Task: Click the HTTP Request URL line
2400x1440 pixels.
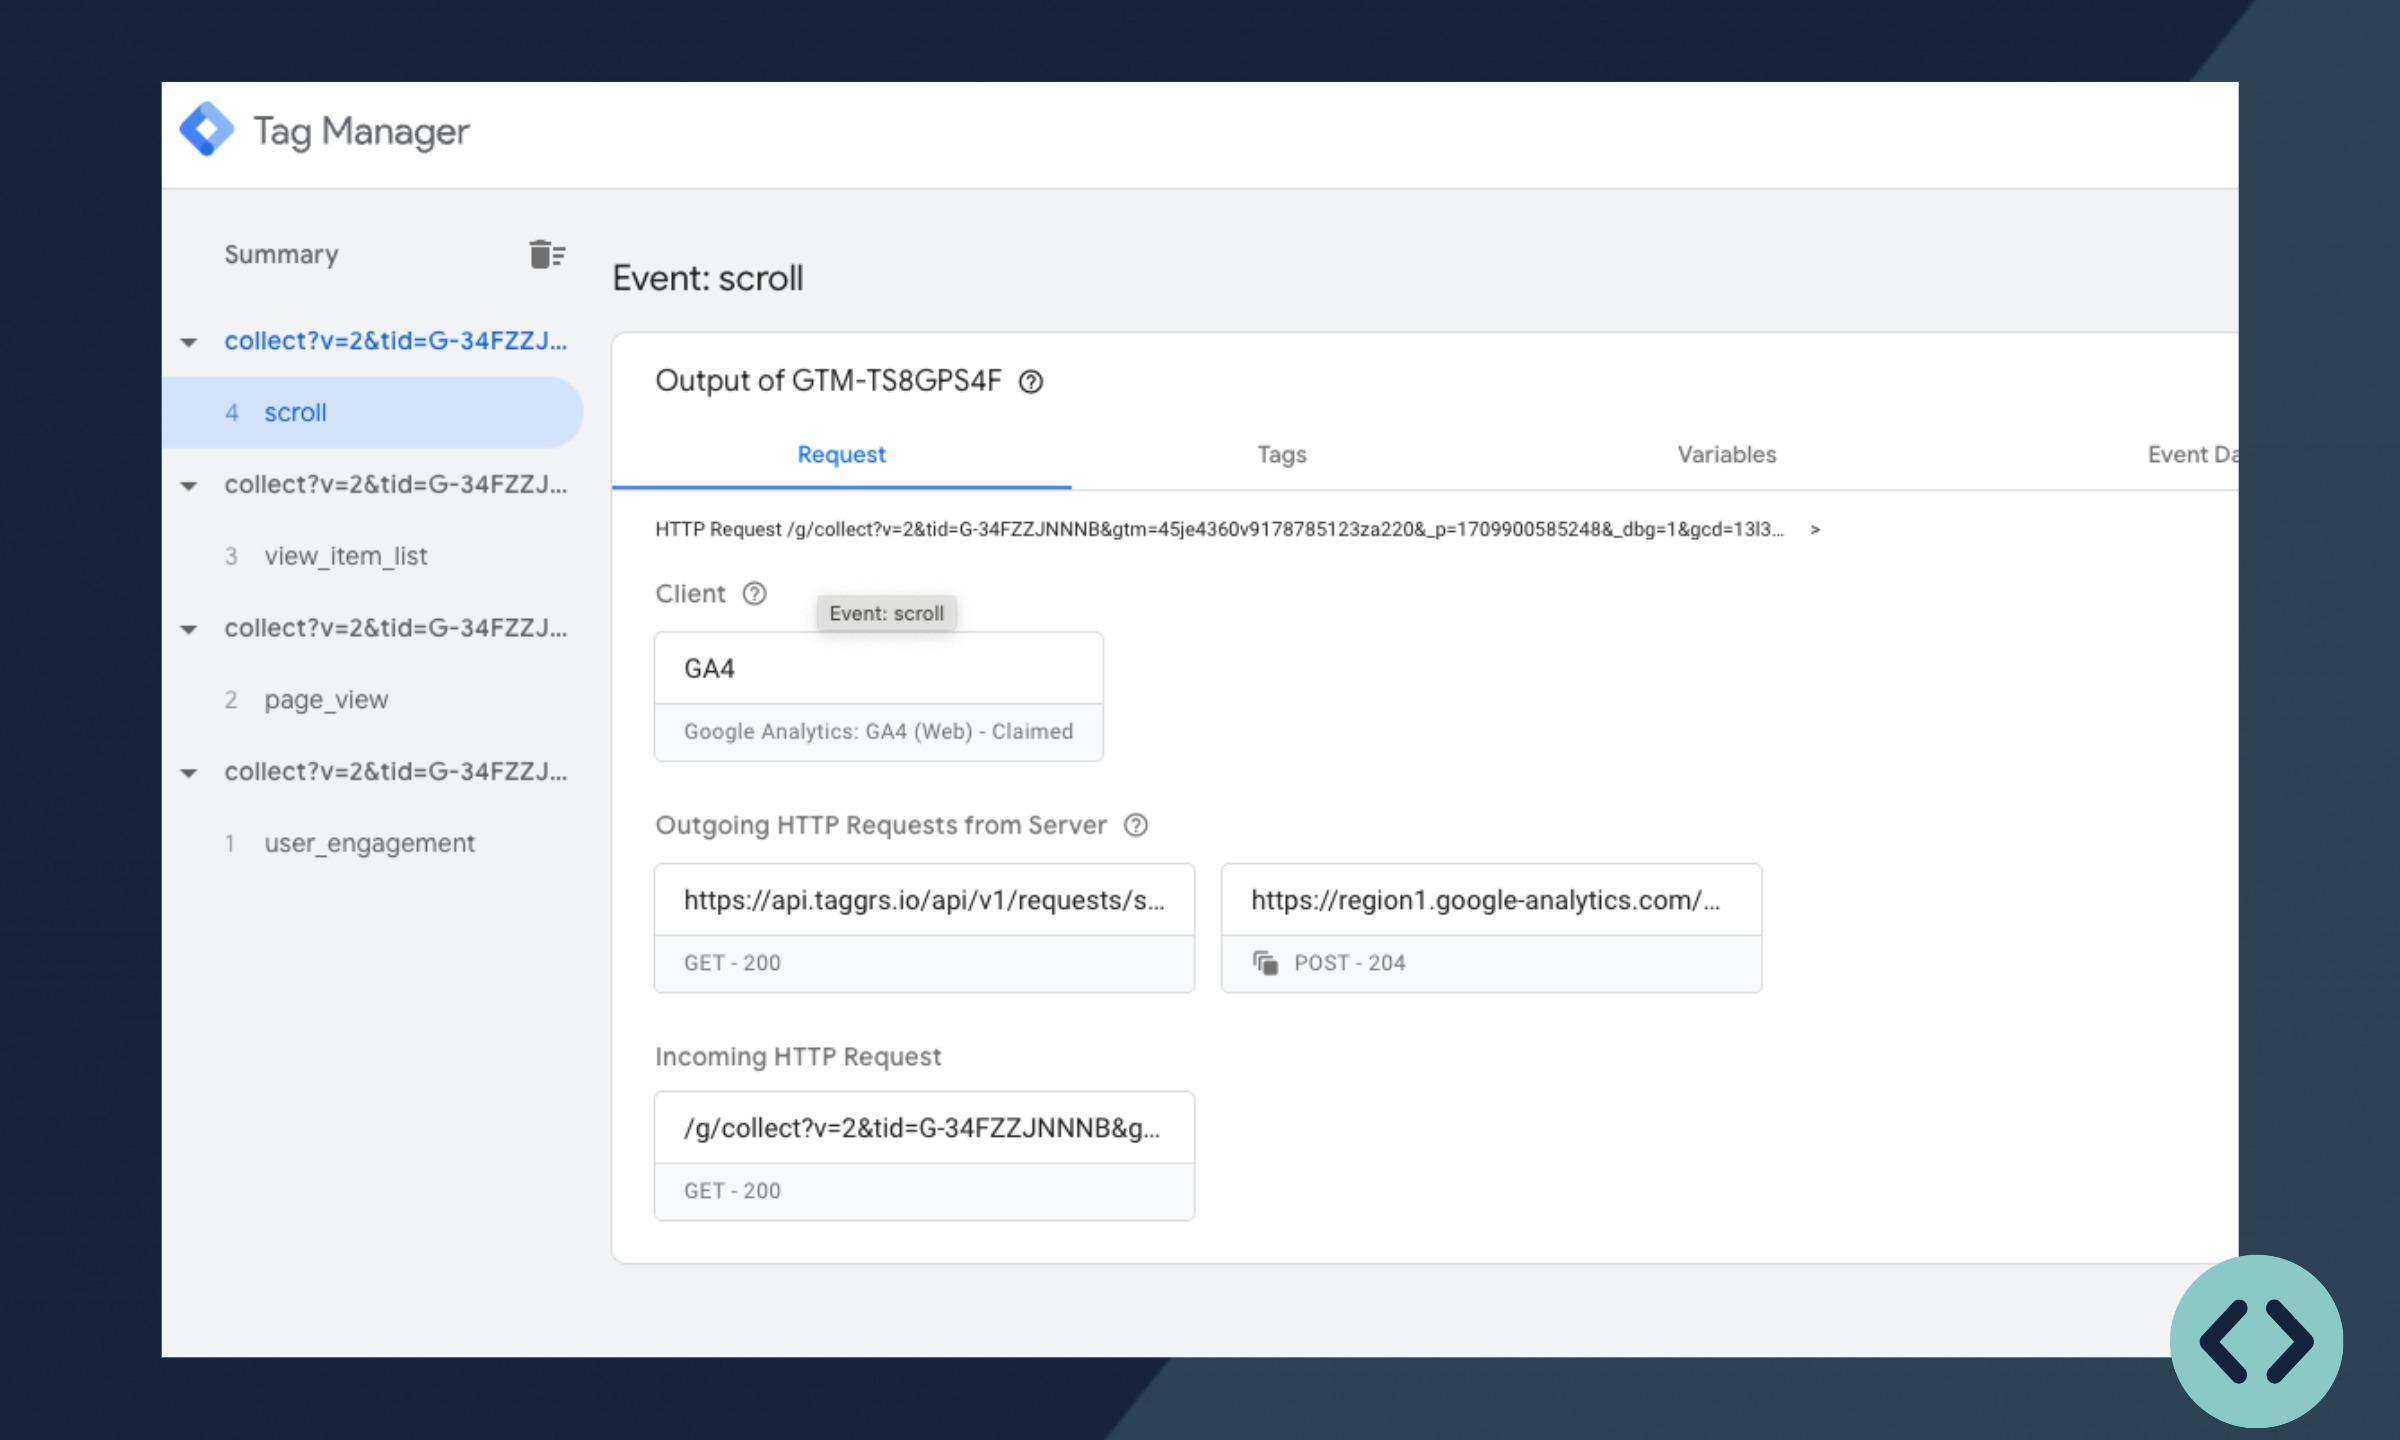Action: (1219, 530)
